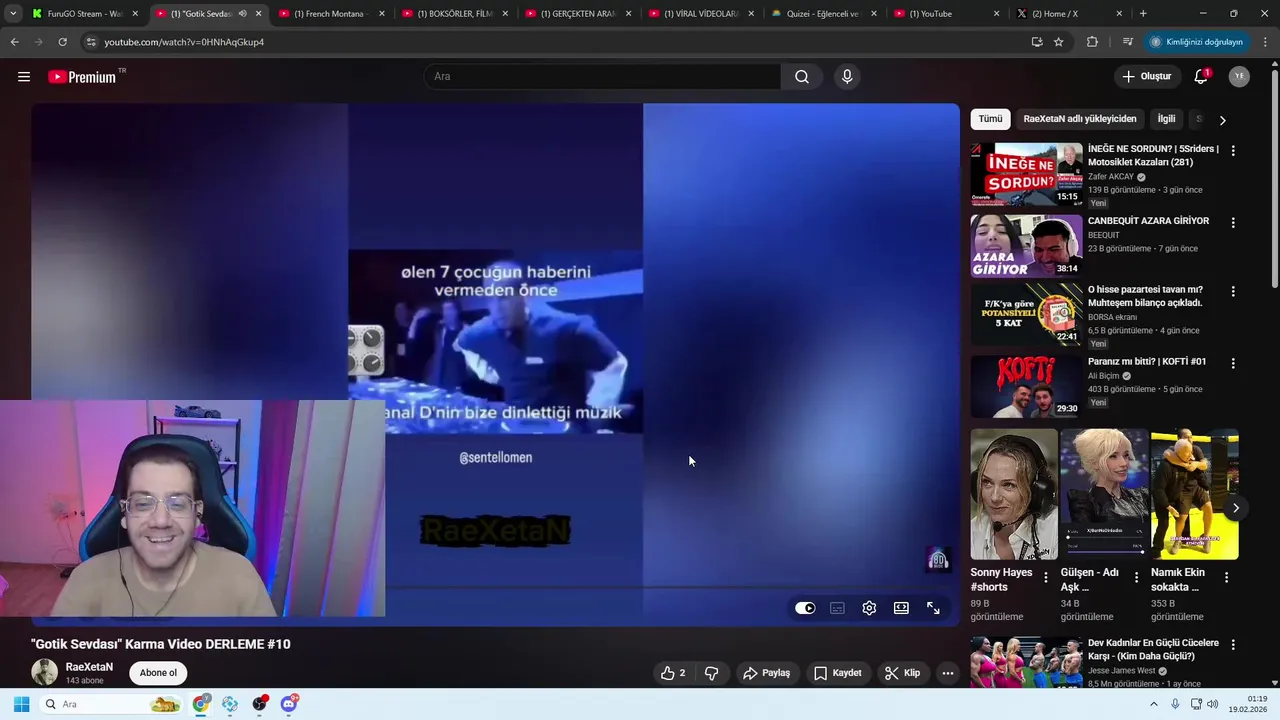Select the İlgili filter chip
Screen dimensions: 1280x720
tap(1166, 119)
